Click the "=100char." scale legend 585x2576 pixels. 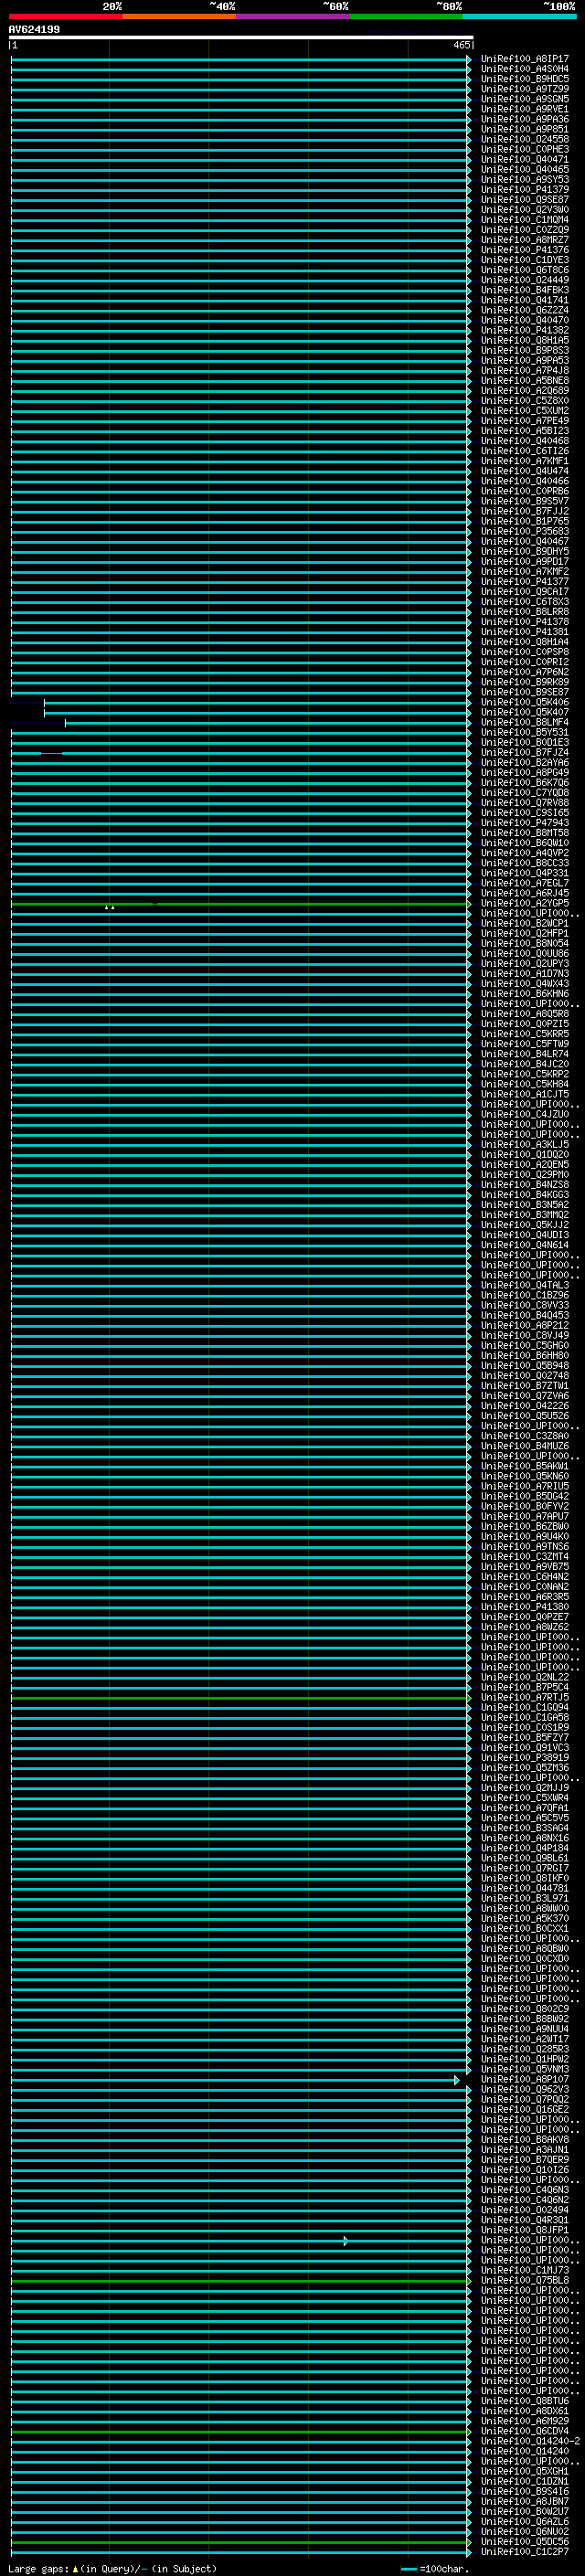coord(434,2569)
